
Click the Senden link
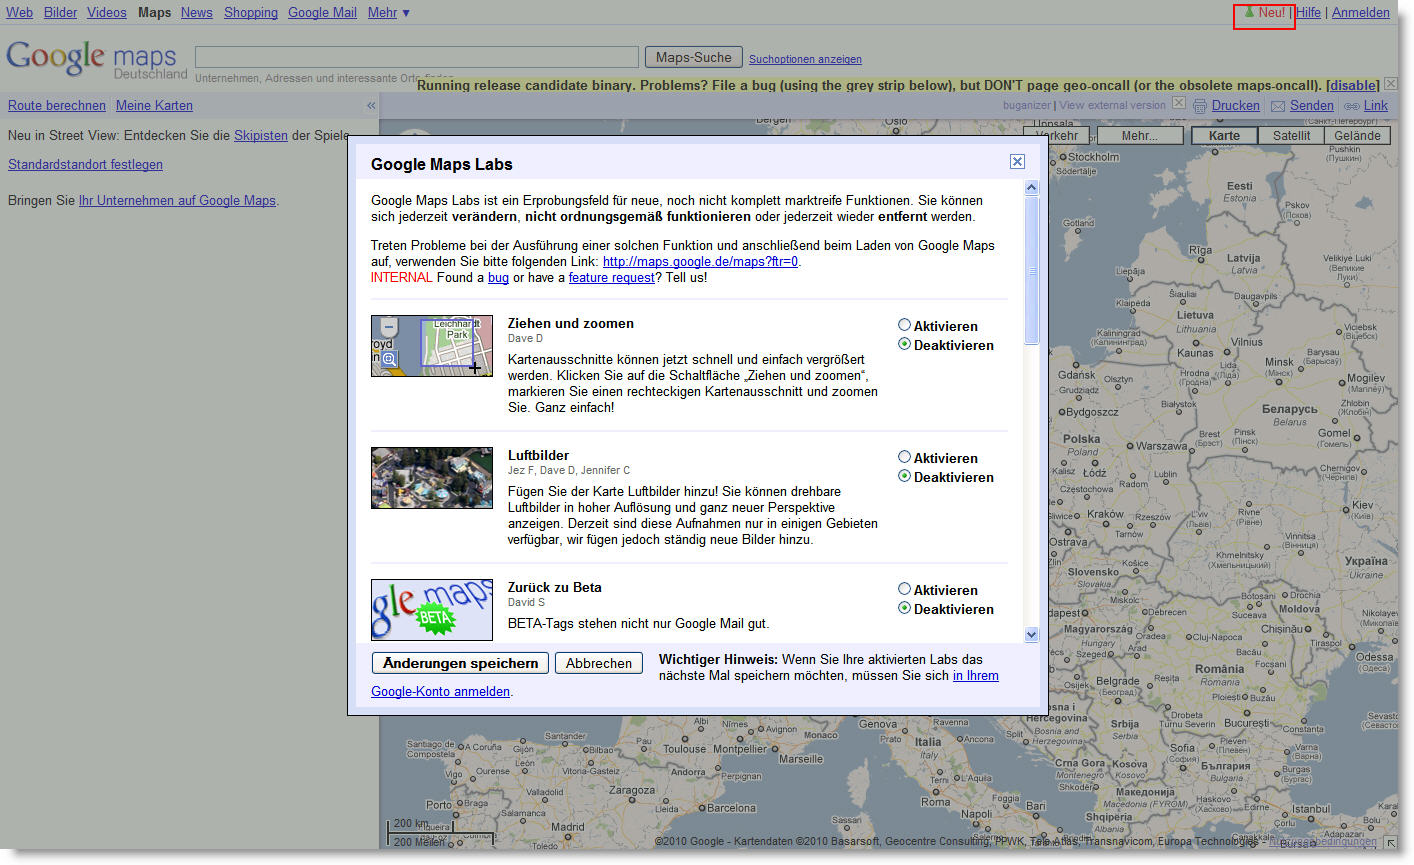[x=1312, y=105]
